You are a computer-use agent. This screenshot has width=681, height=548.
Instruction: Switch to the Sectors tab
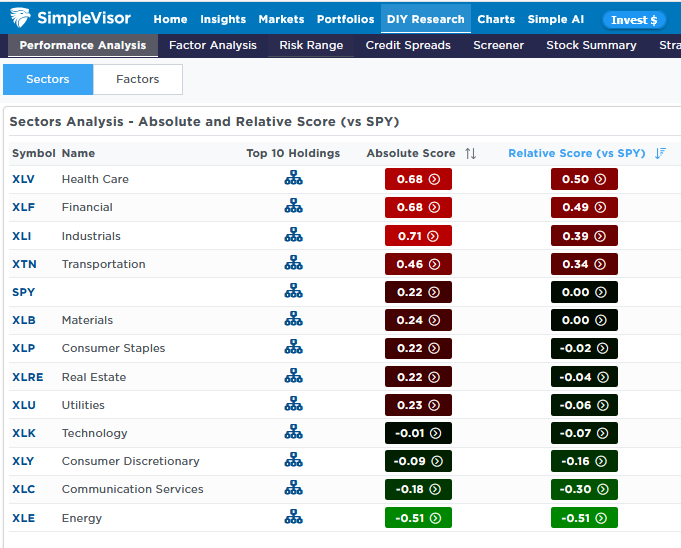click(x=48, y=79)
